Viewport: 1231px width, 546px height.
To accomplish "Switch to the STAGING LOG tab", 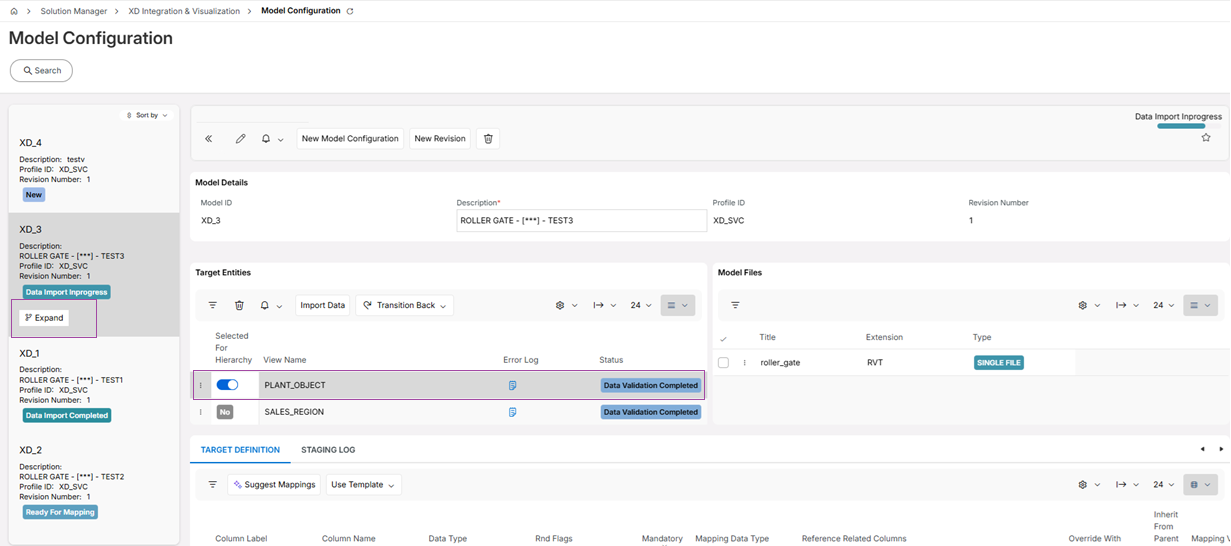I will (x=328, y=450).
